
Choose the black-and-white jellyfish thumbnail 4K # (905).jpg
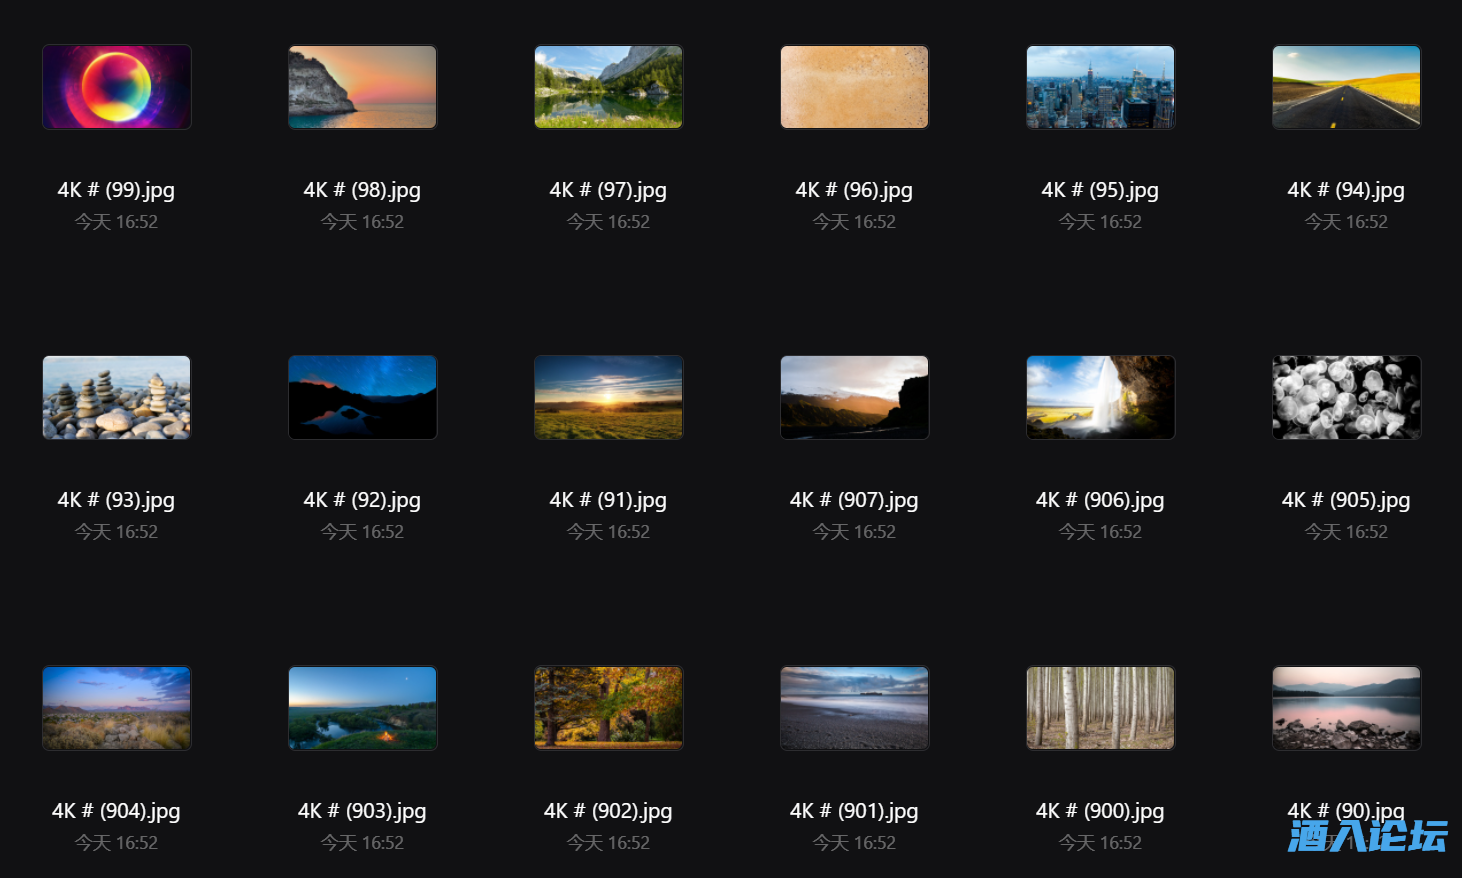[1346, 397]
